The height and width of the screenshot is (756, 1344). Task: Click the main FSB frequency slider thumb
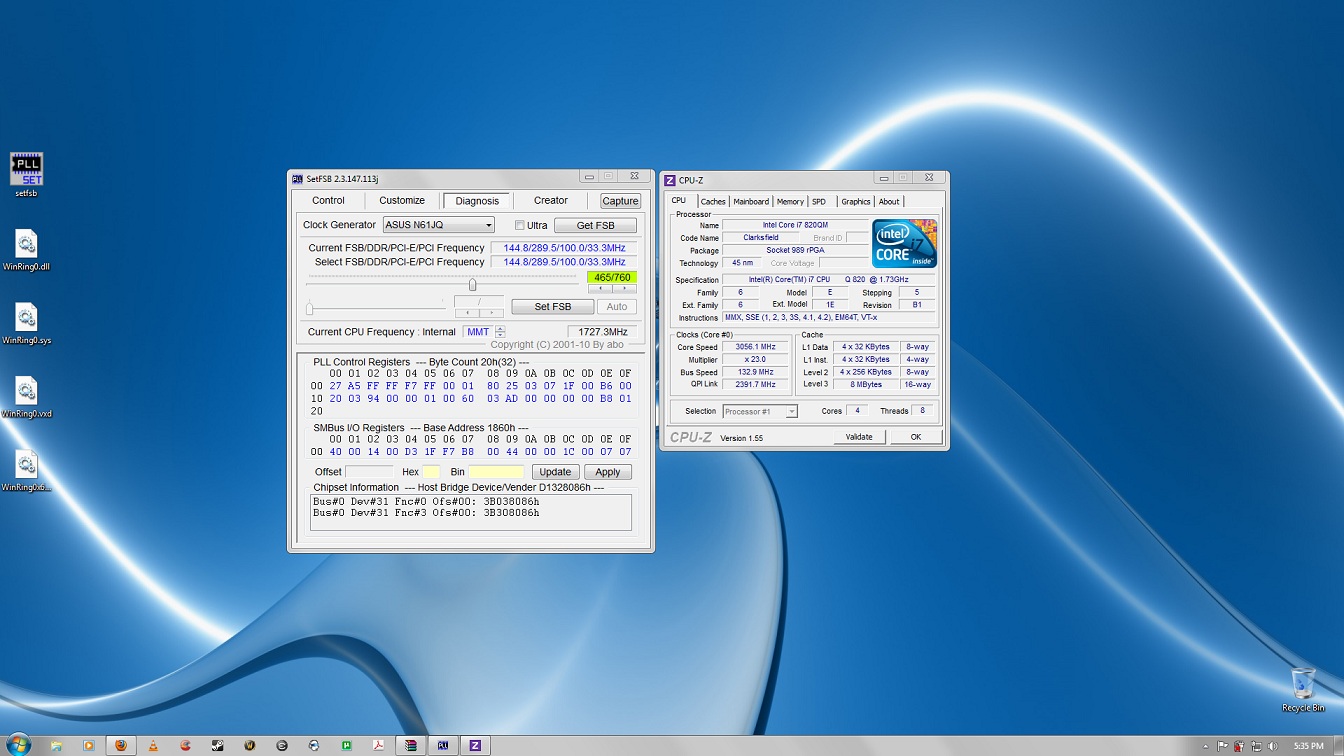tap(472, 284)
